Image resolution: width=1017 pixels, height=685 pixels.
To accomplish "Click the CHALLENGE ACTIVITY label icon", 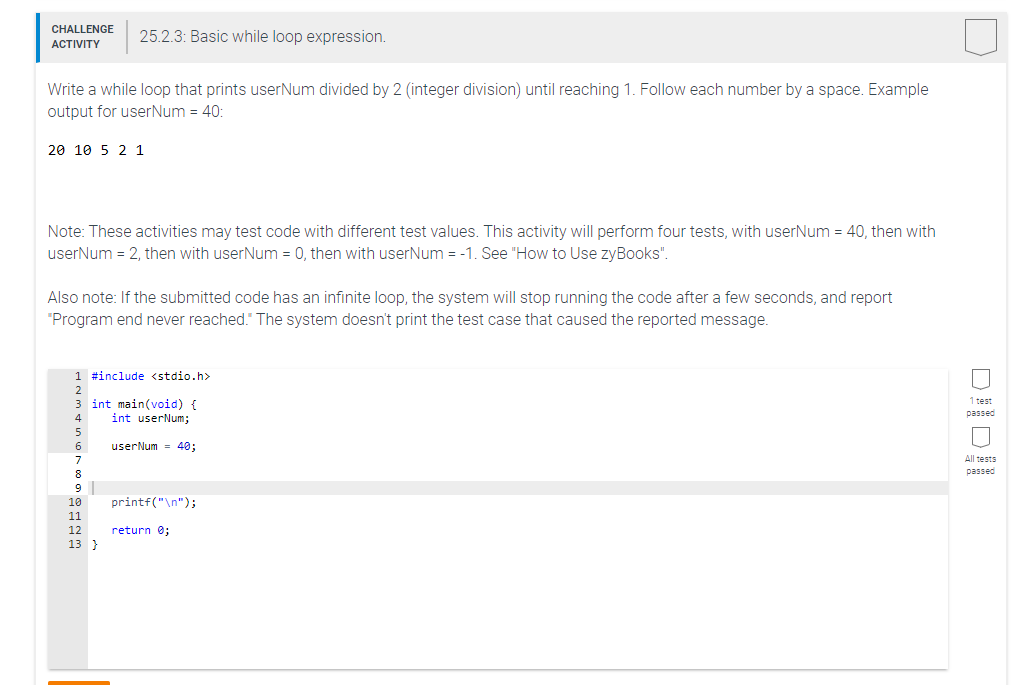I will pyautogui.click(x=82, y=35).
